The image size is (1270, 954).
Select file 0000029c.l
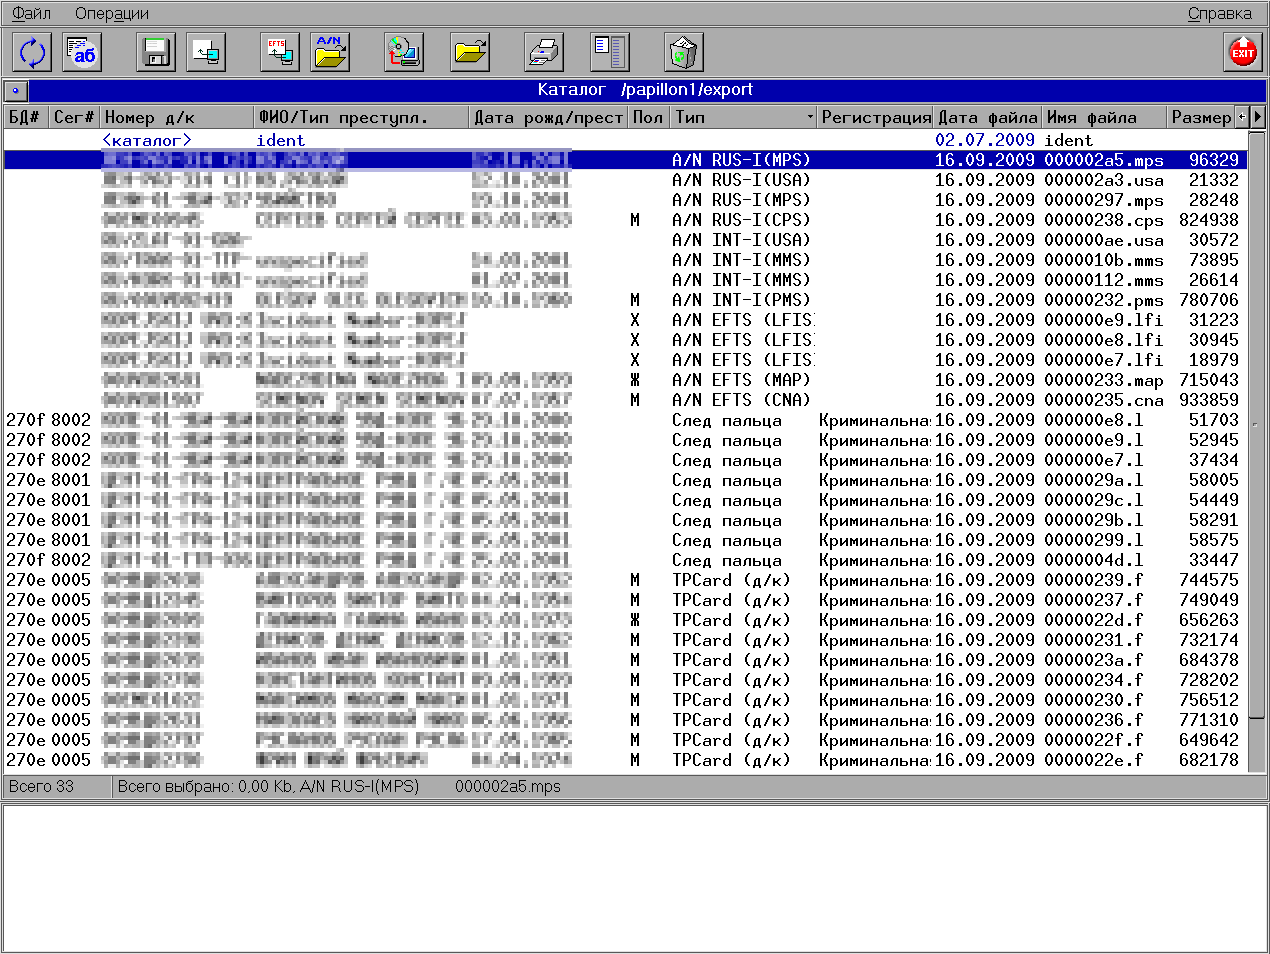626,500
